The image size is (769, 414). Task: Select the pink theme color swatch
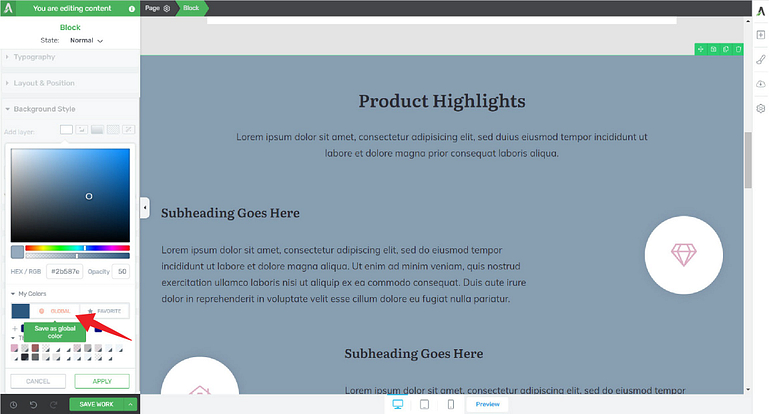tap(14, 348)
